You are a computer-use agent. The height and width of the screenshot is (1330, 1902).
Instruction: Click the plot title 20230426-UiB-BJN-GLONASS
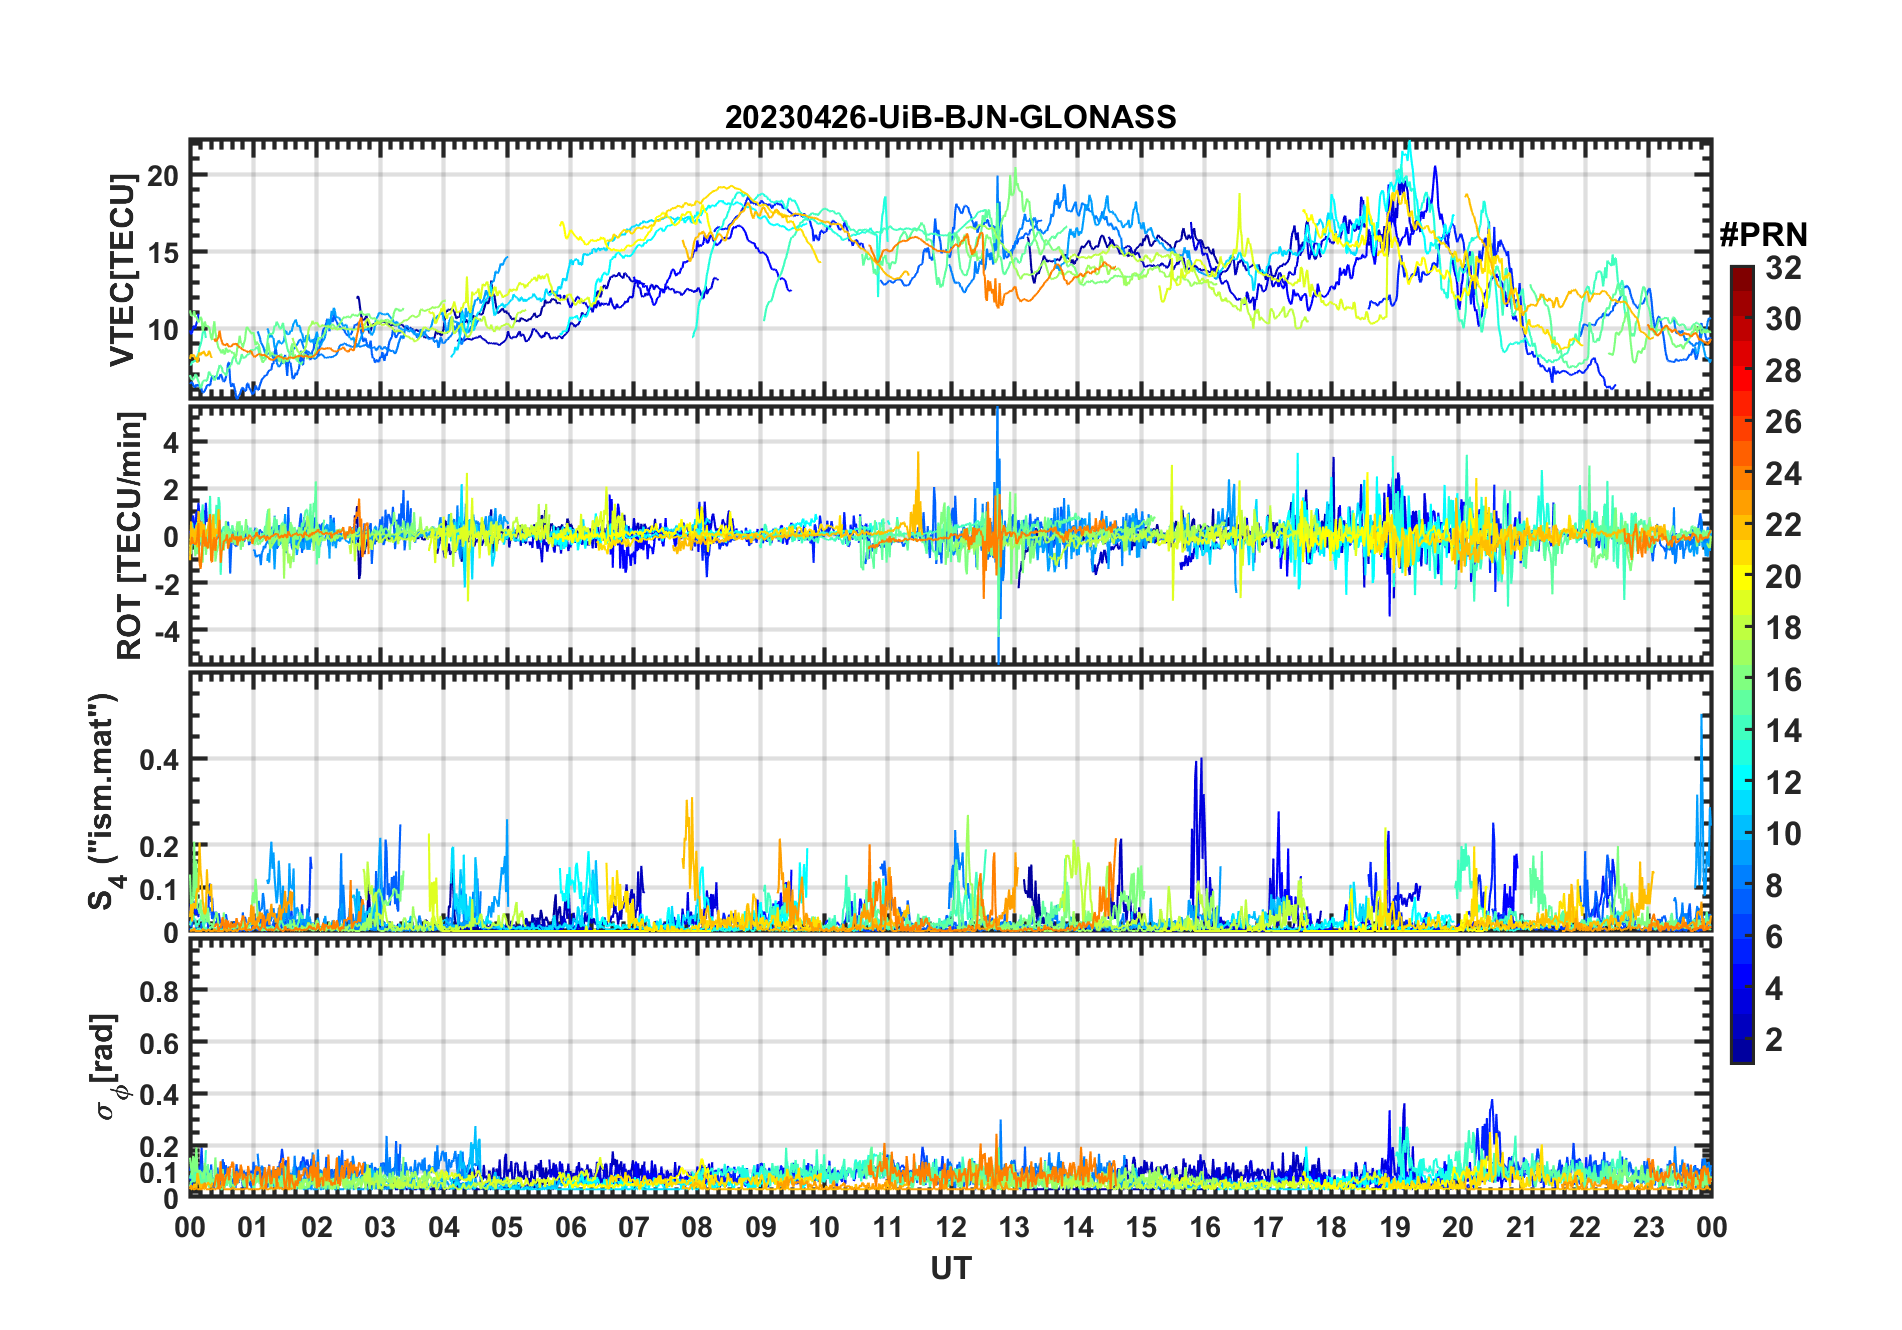click(950, 117)
